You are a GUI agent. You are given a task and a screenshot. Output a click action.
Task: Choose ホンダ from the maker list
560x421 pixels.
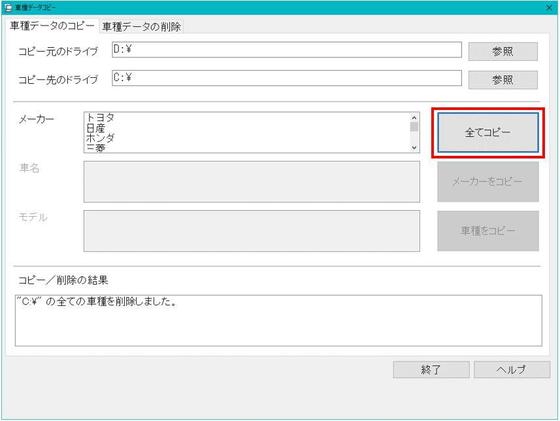pyautogui.click(x=100, y=138)
